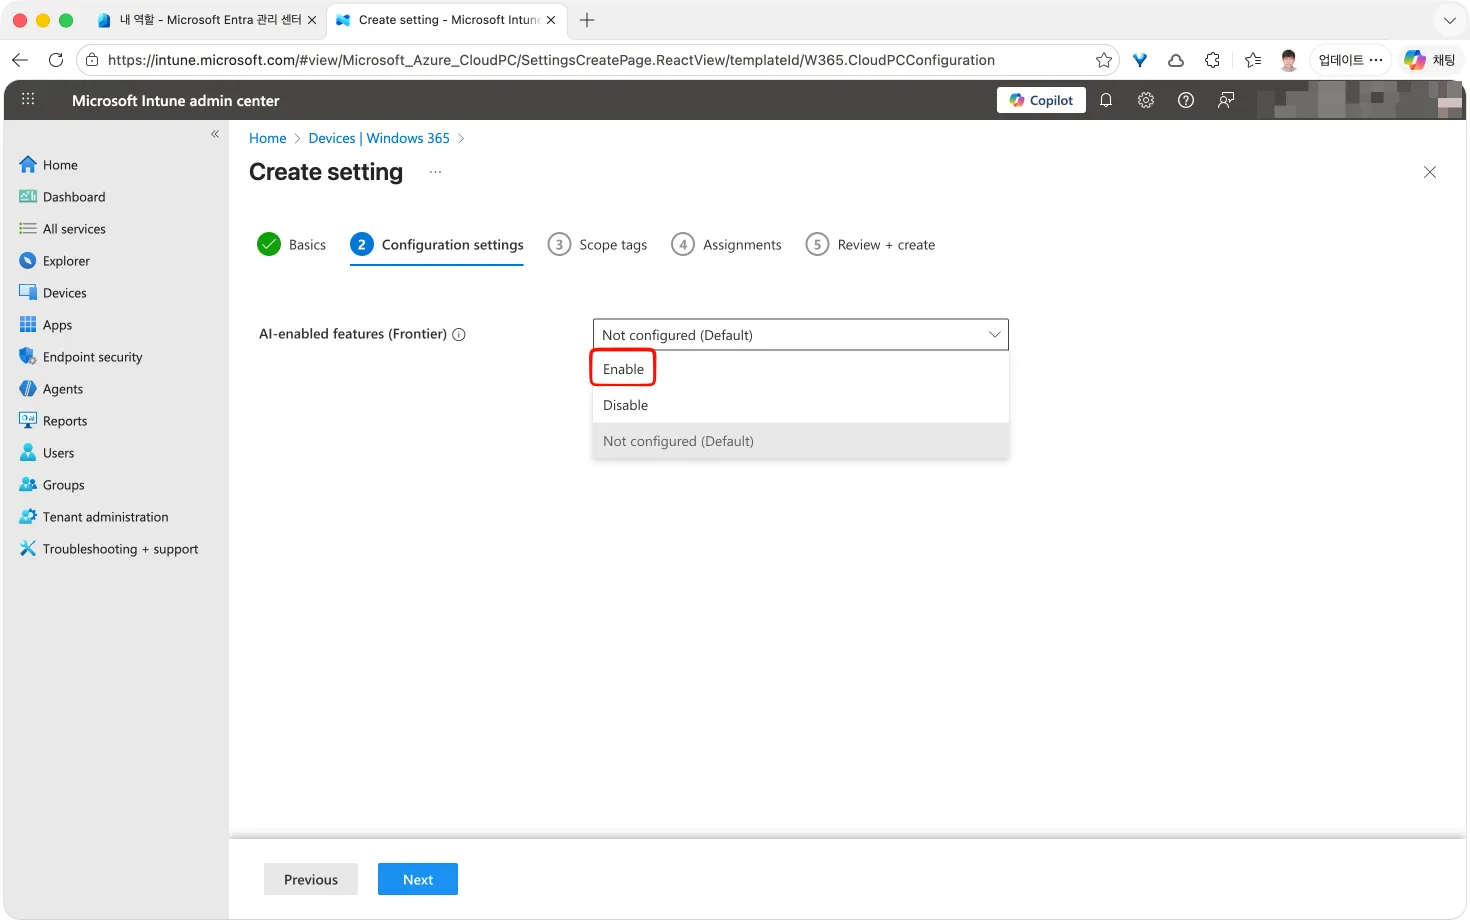Image resolution: width=1470 pixels, height=923 pixels.
Task: Click the Previous button
Action: click(311, 880)
